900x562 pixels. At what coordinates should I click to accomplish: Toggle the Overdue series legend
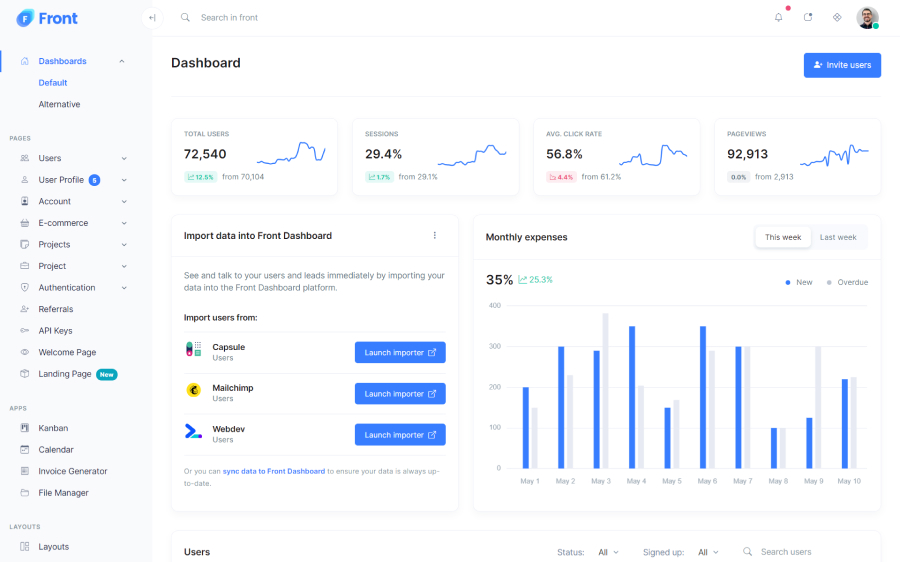coord(847,282)
